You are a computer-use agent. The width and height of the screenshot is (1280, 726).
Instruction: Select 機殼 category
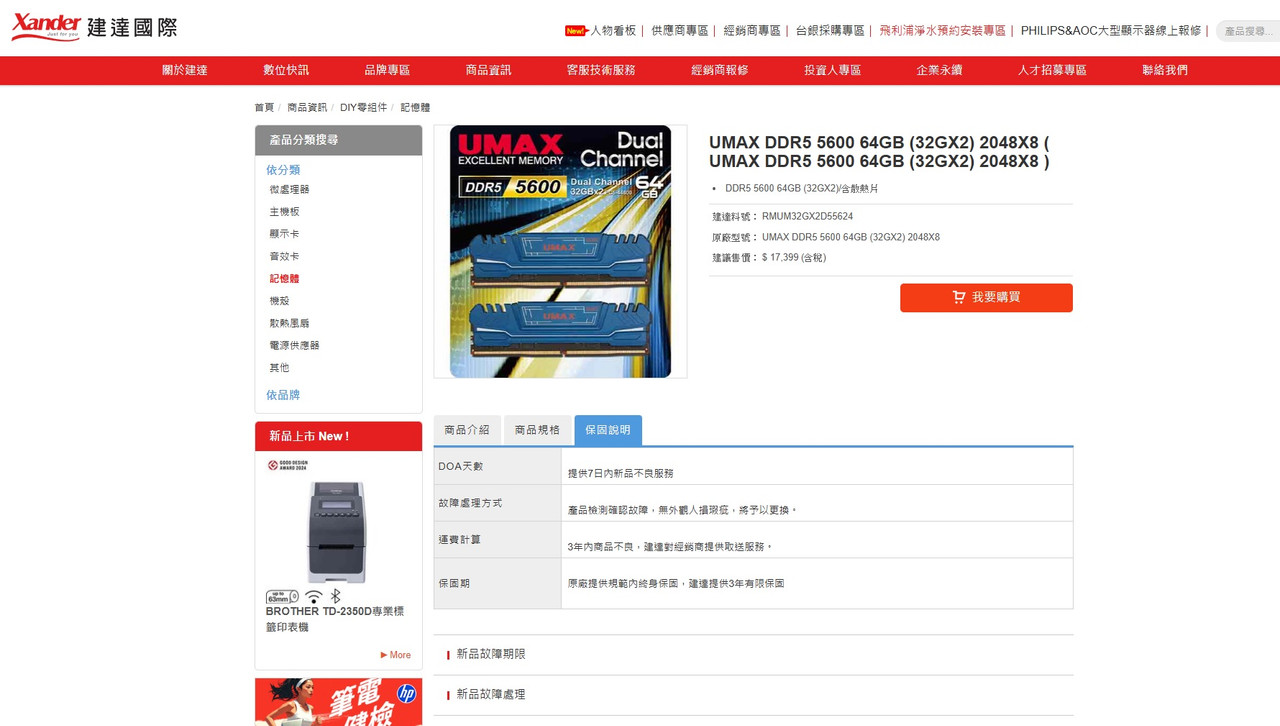(x=279, y=301)
